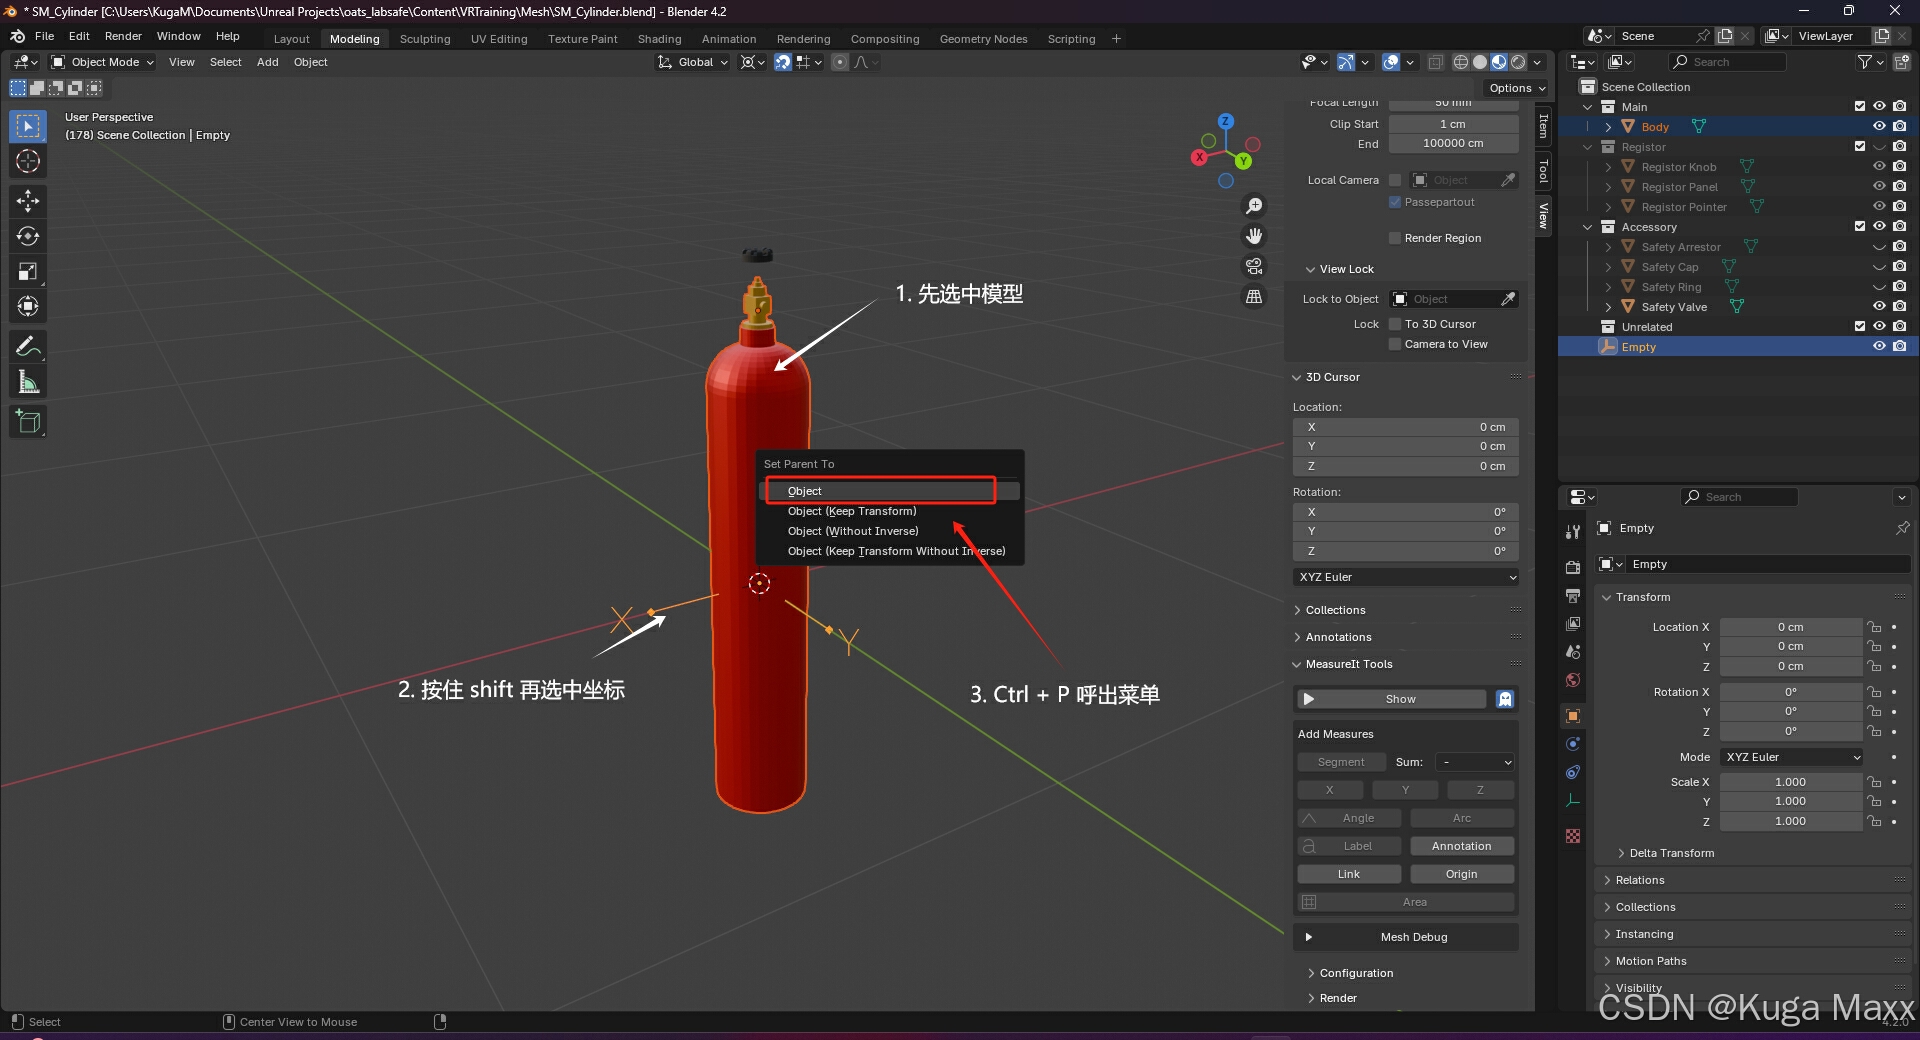Uncheck the Passepartout checkbox

[x=1395, y=202]
